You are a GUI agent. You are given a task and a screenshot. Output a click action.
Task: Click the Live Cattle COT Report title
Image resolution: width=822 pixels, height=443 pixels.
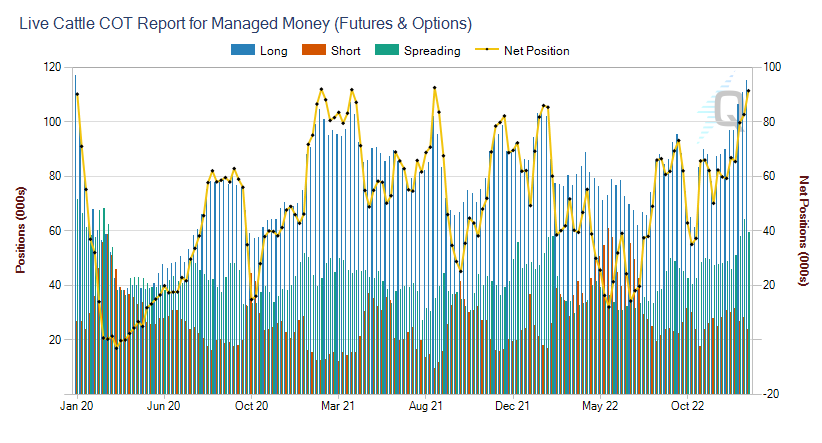(x=245, y=24)
